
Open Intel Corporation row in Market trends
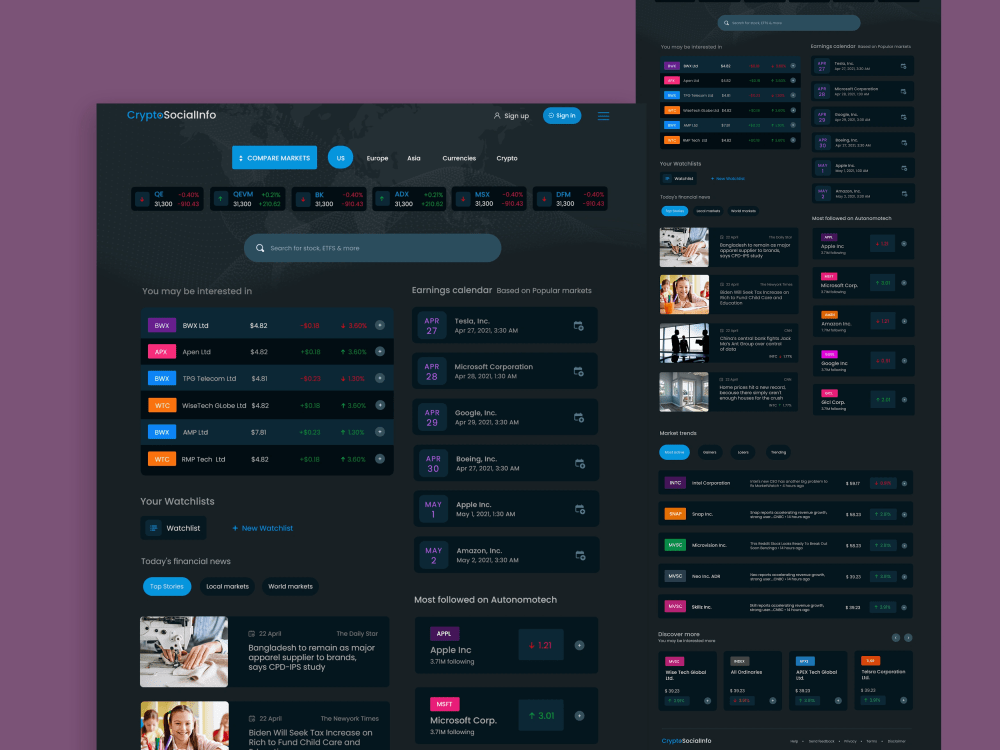click(785, 483)
